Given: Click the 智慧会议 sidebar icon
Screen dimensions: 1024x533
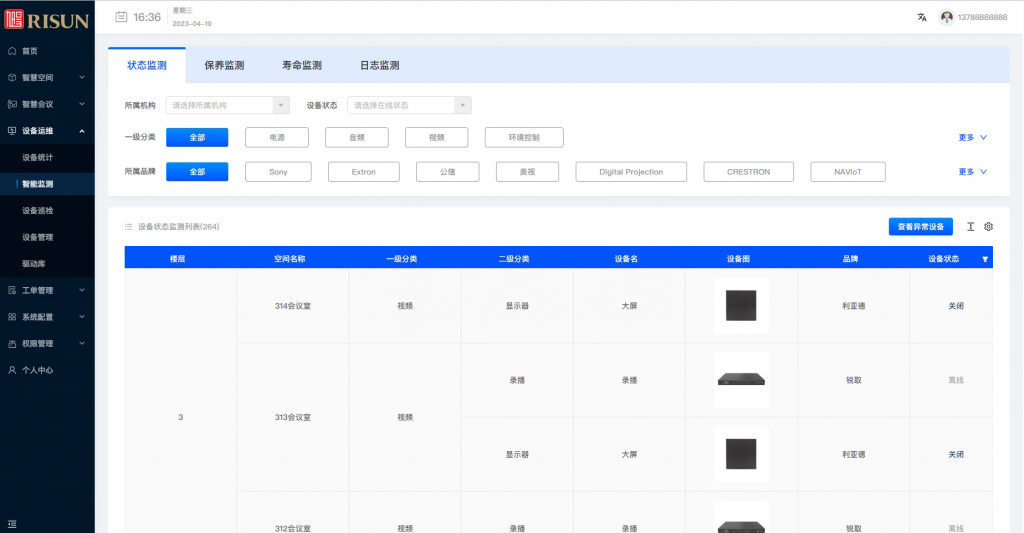Looking at the screenshot, I should pyautogui.click(x=12, y=105).
